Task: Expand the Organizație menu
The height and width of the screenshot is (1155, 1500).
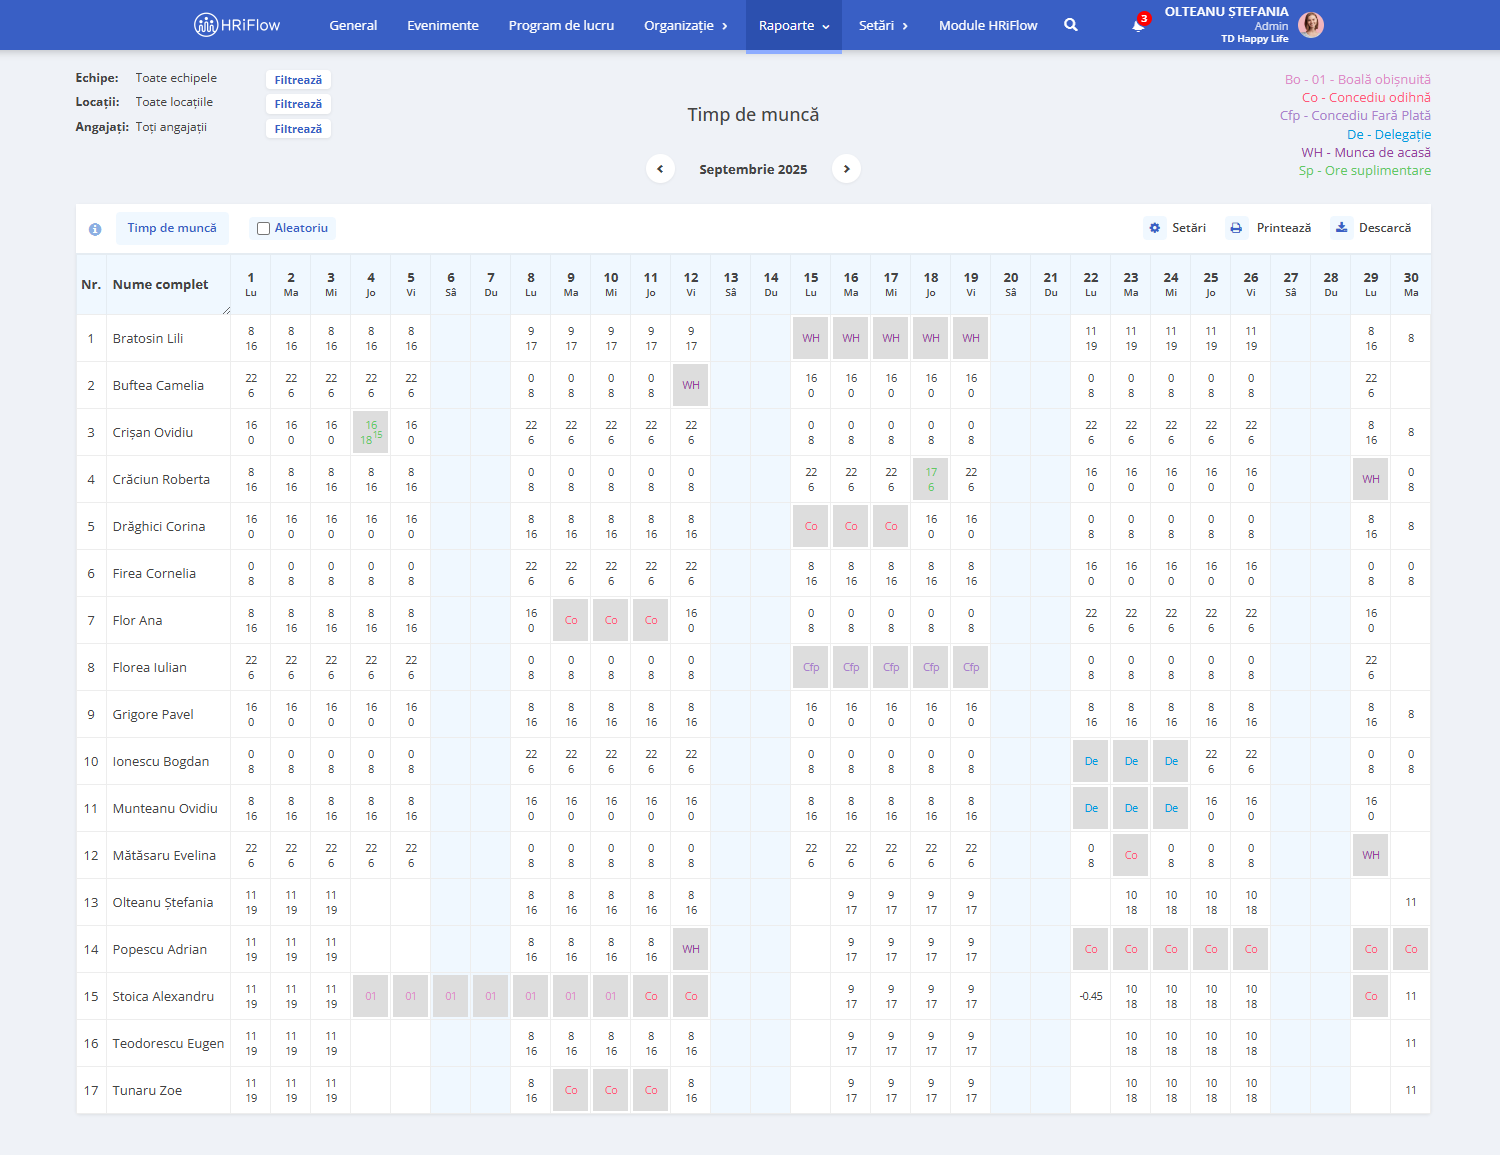Action: (x=686, y=25)
